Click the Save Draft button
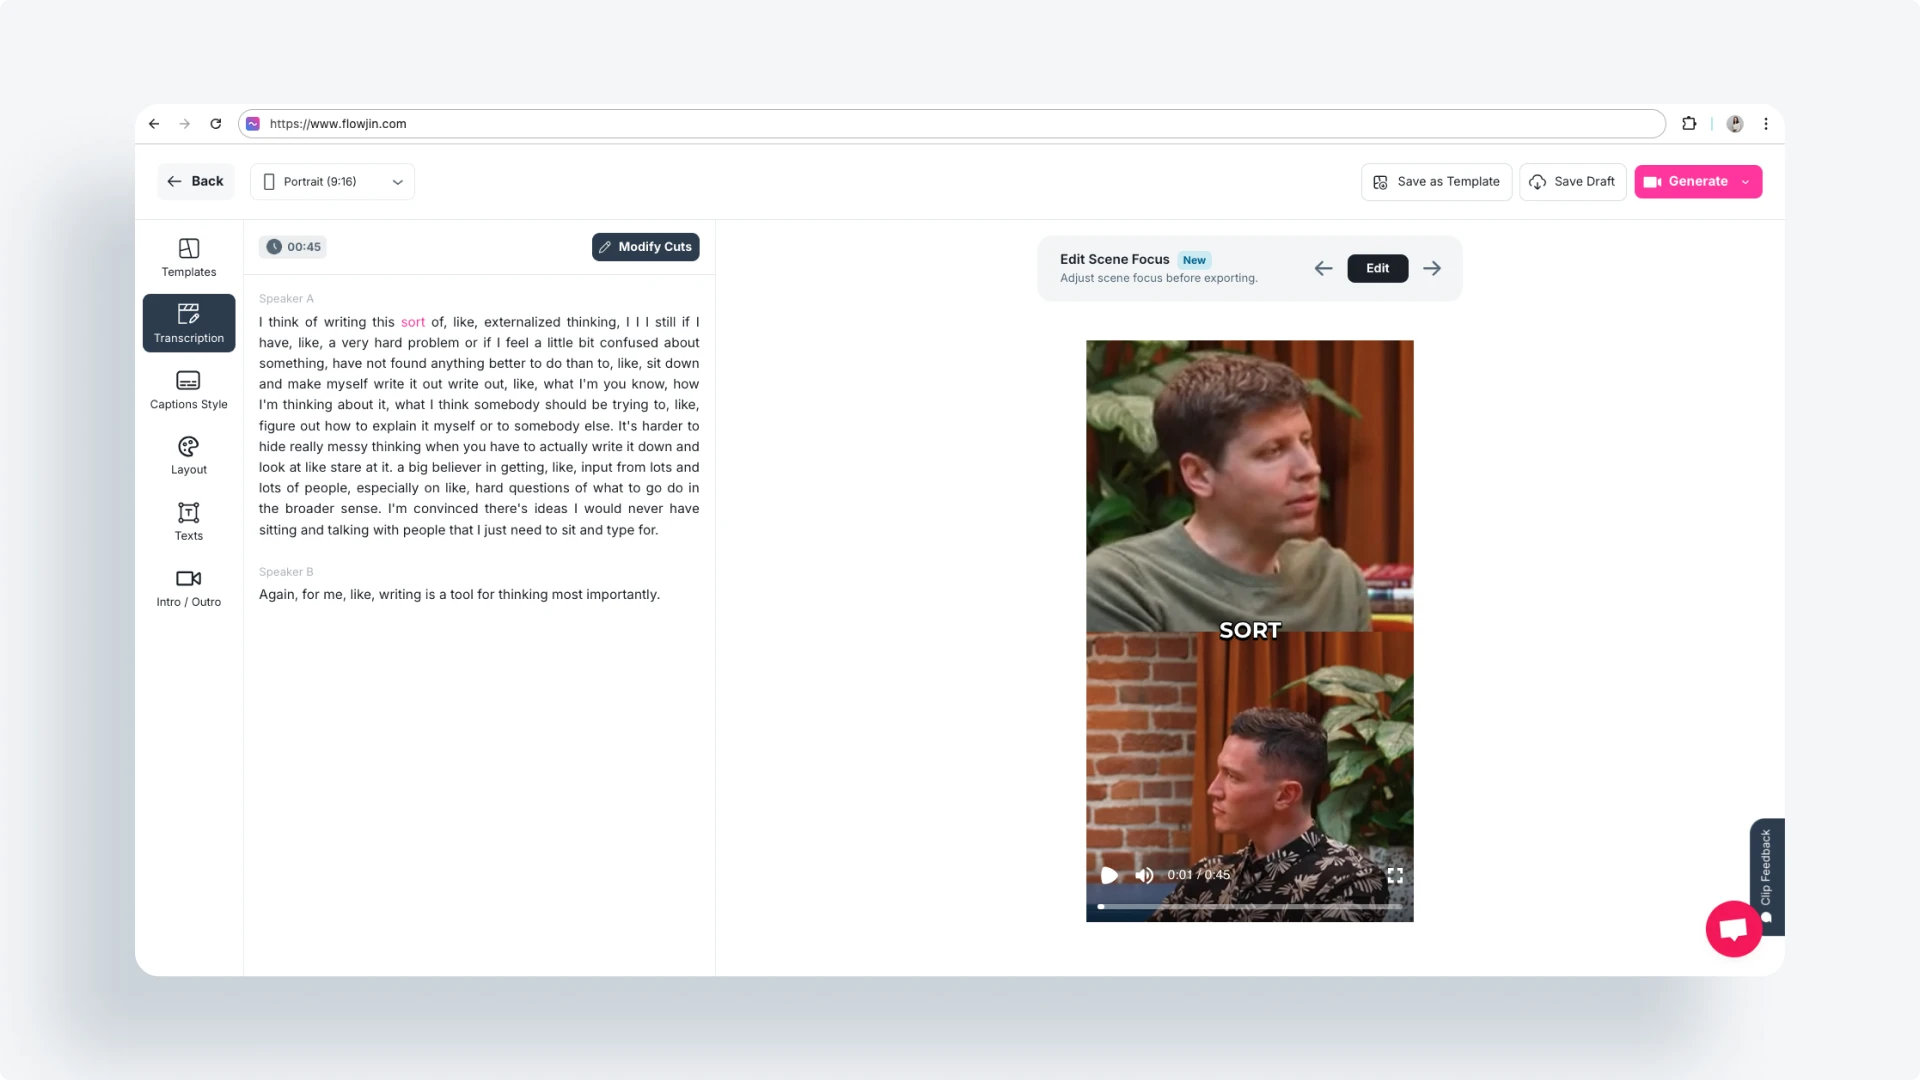The height and width of the screenshot is (1080, 1920). [x=1572, y=181]
